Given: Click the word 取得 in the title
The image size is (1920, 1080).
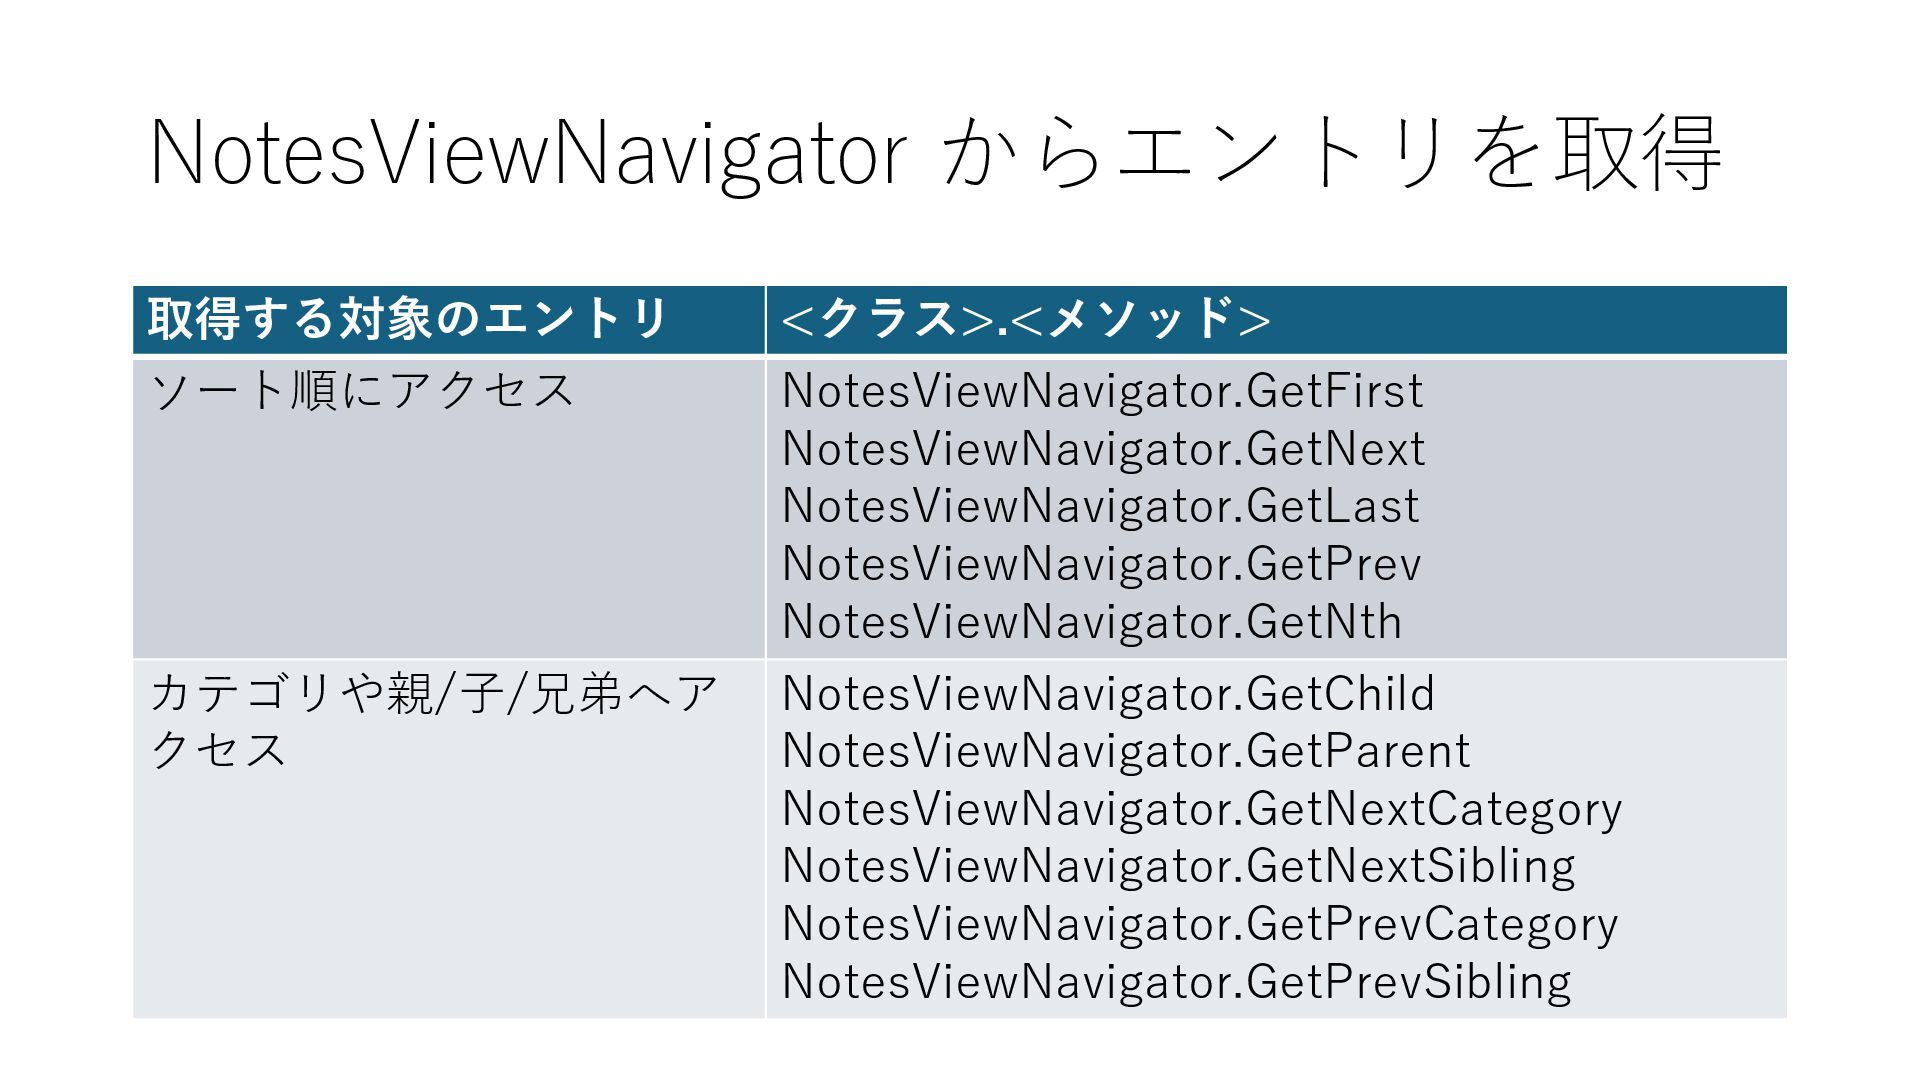Looking at the screenshot, I should pos(1638,153).
